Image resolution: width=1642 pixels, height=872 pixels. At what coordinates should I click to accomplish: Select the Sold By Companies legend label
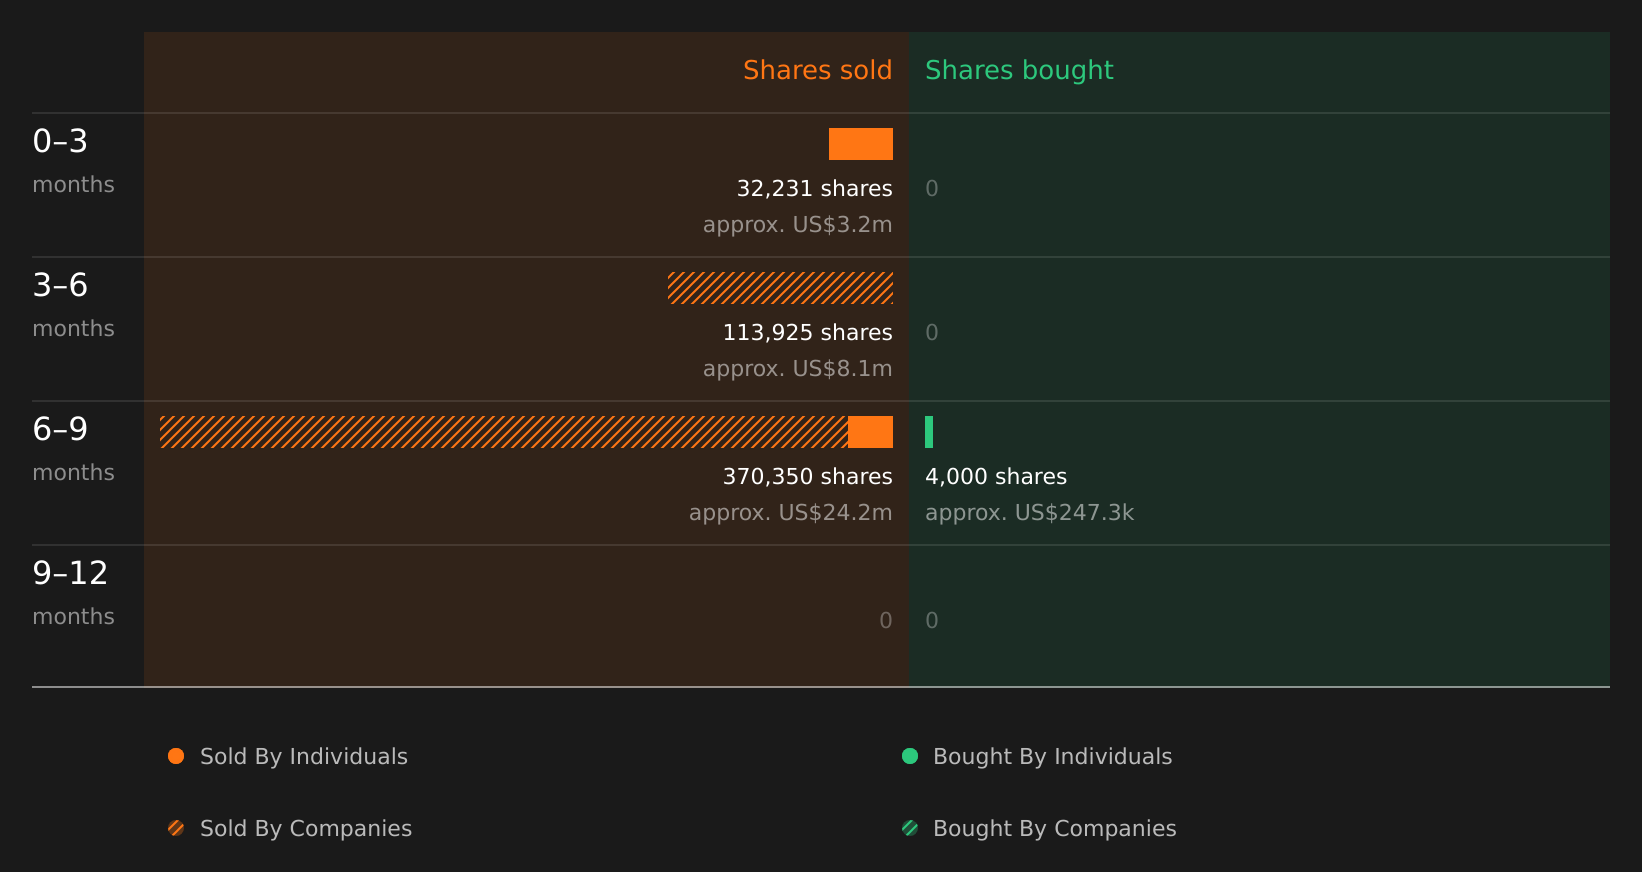point(306,828)
